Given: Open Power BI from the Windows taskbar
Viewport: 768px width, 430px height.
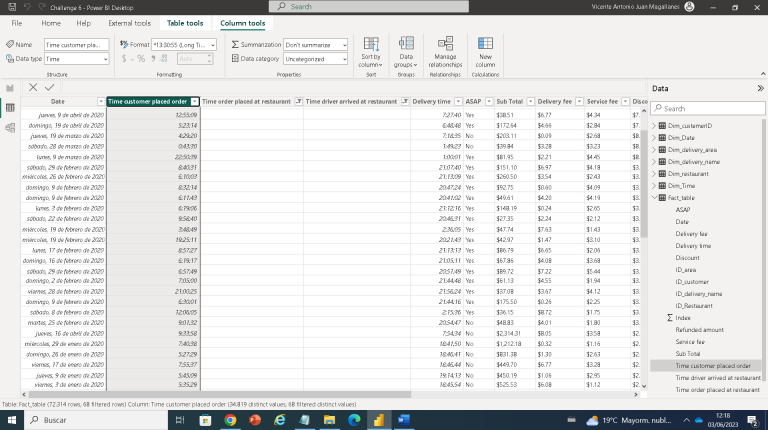Looking at the screenshot, I should click(x=380, y=420).
